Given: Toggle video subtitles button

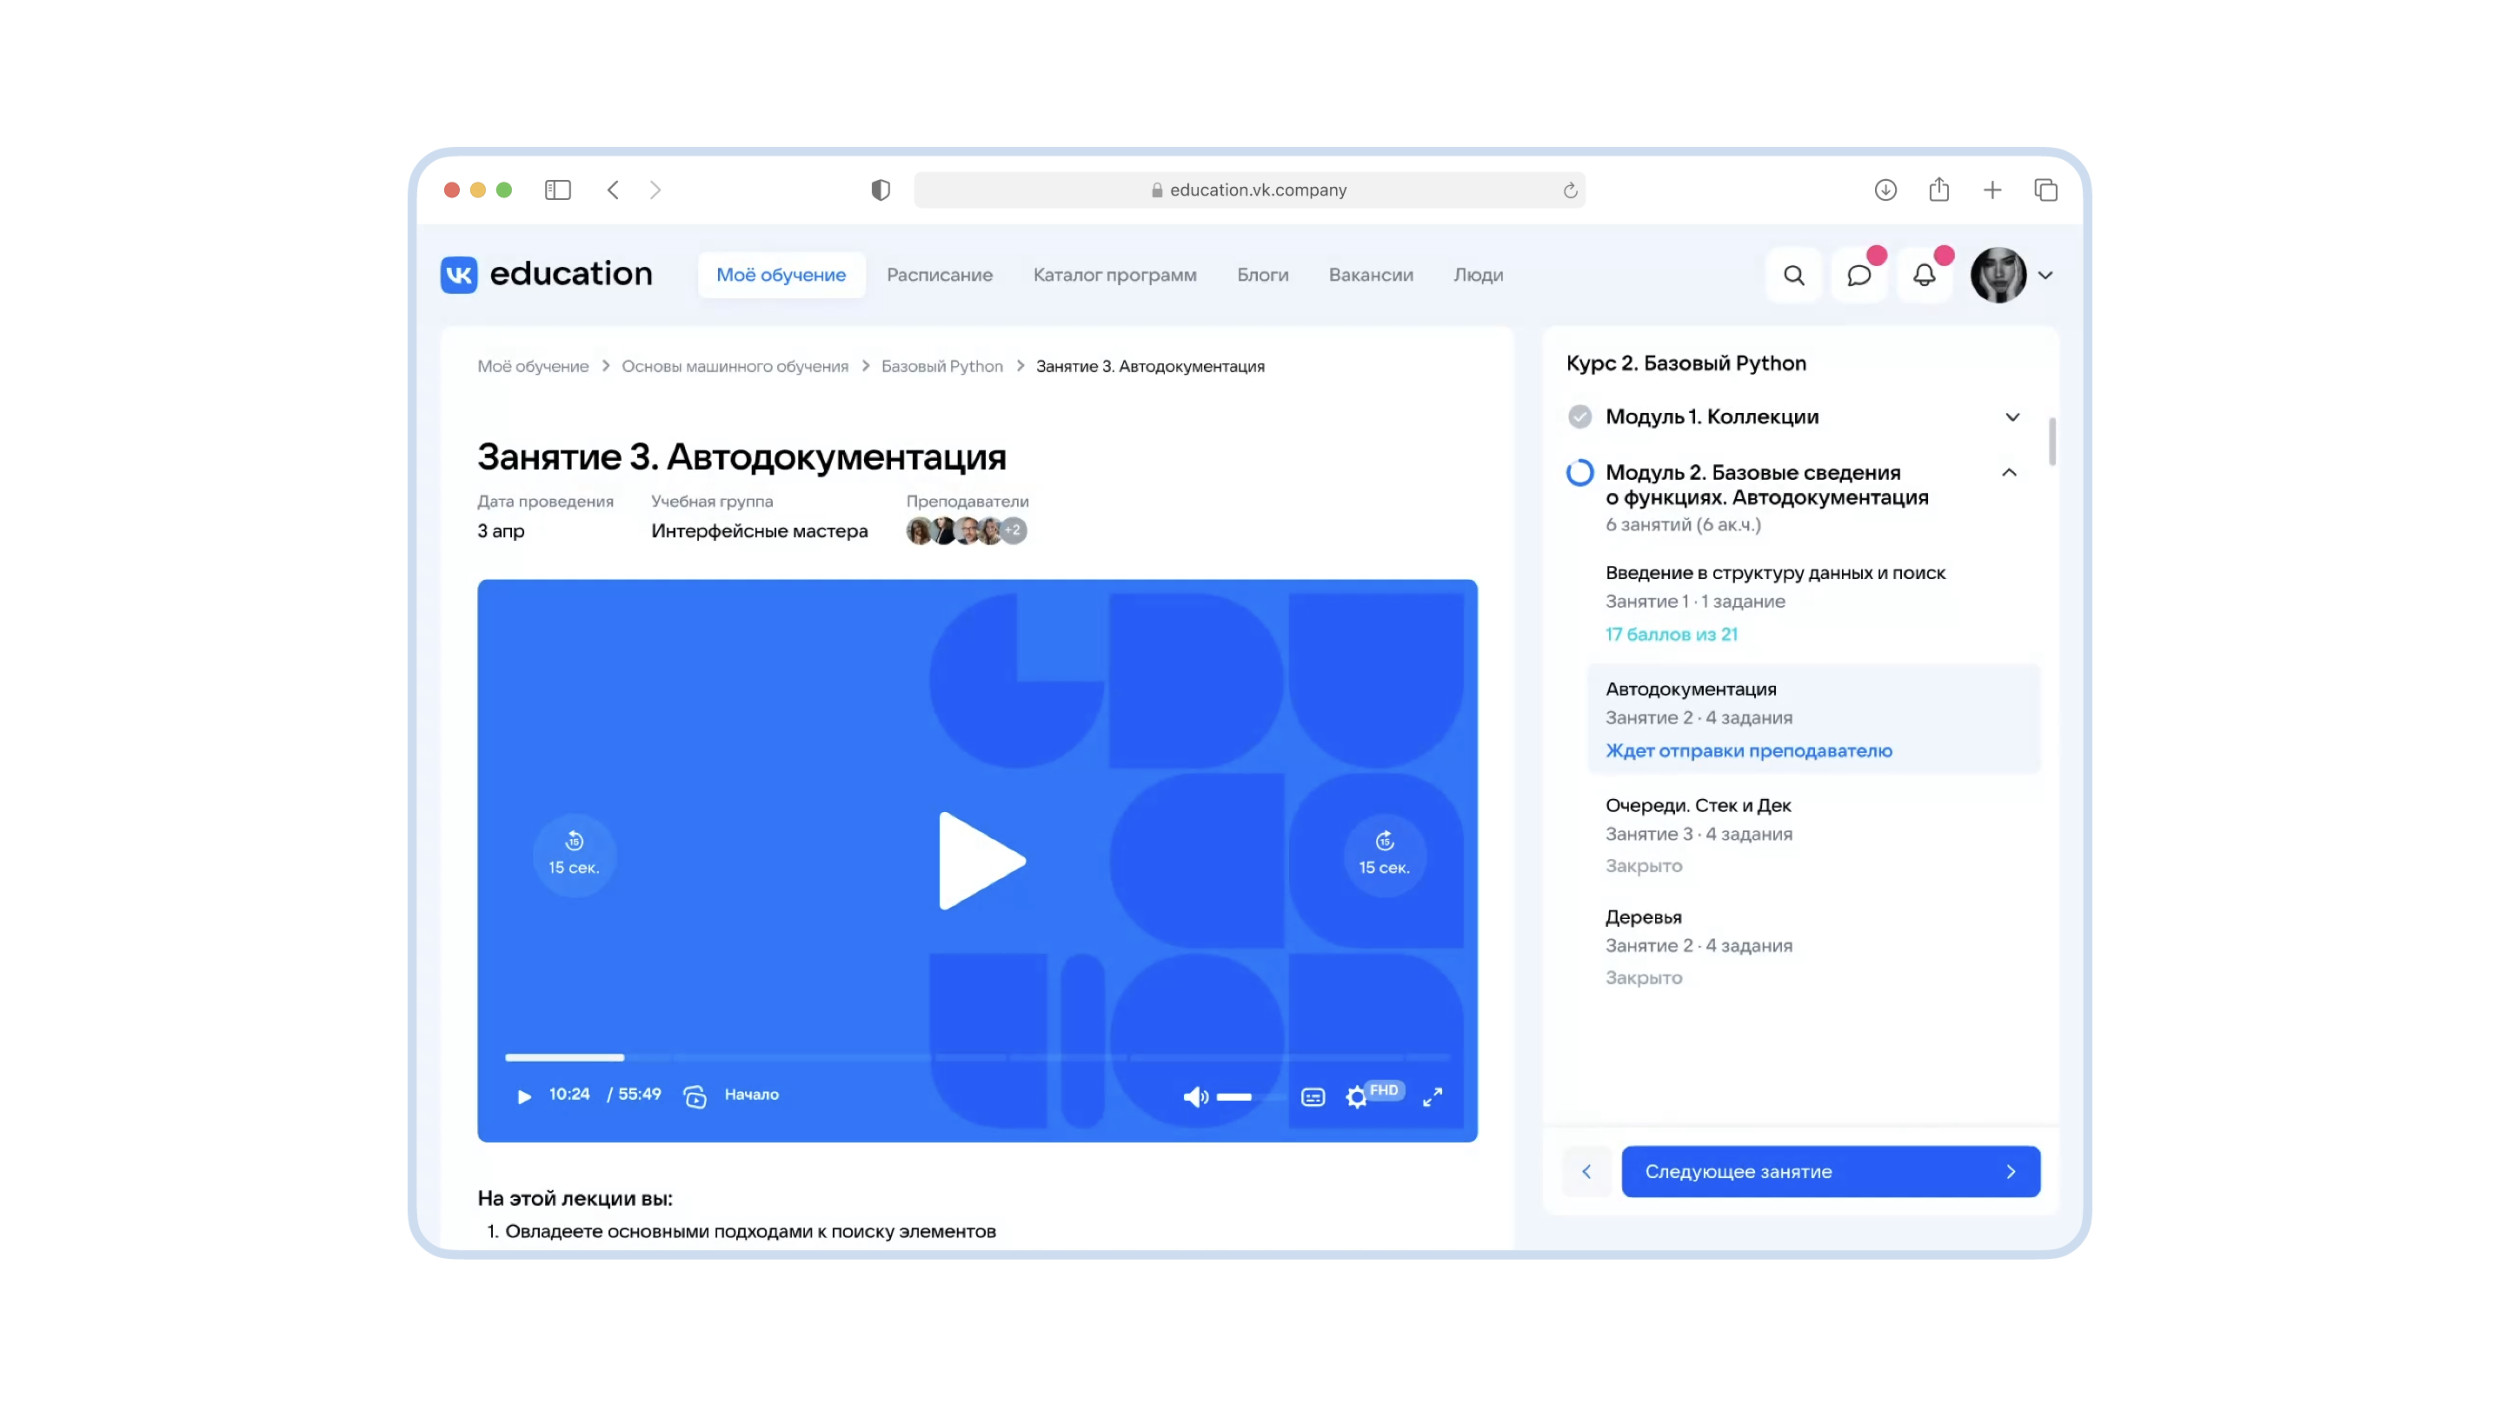Looking at the screenshot, I should 1313,1097.
